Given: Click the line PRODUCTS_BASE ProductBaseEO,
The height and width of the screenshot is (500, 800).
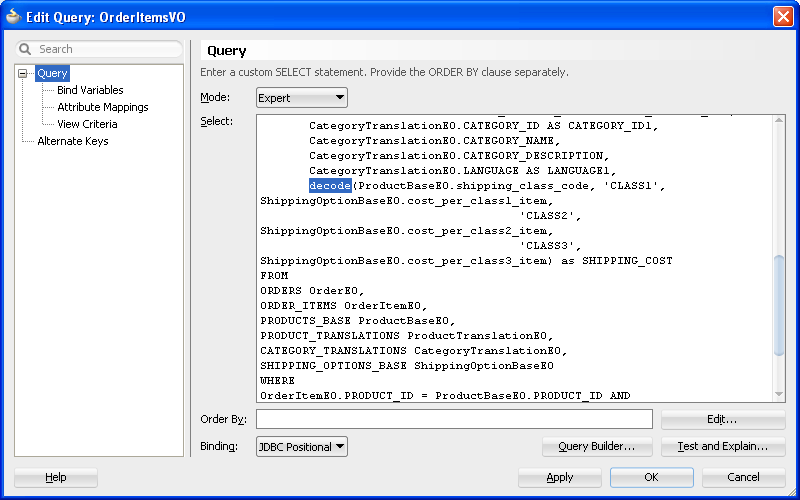Looking at the screenshot, I should (358, 321).
